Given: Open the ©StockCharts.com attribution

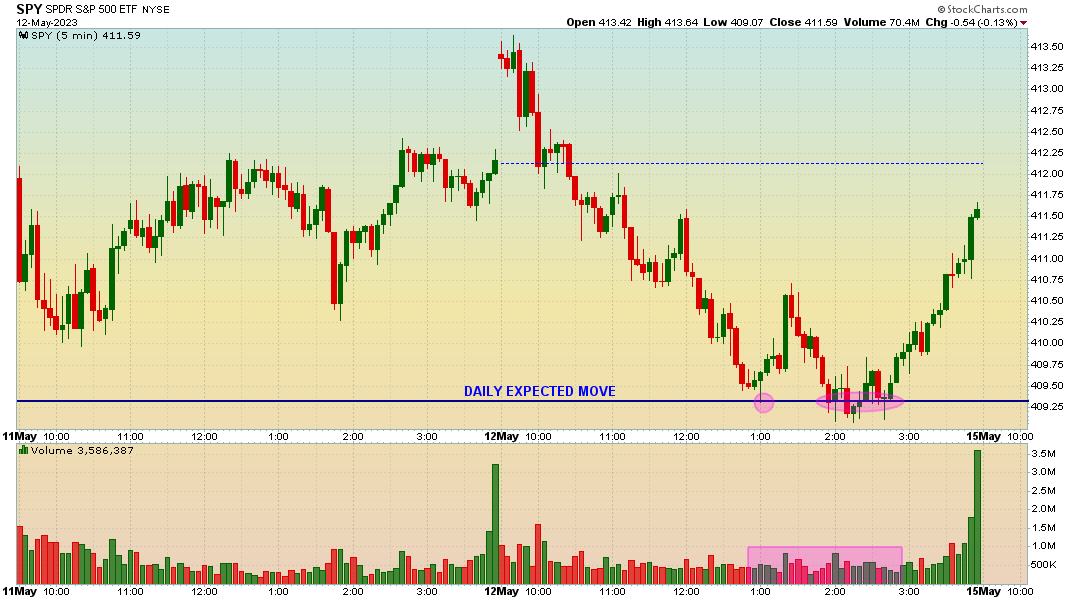Looking at the screenshot, I should pyautogui.click(x=982, y=9).
